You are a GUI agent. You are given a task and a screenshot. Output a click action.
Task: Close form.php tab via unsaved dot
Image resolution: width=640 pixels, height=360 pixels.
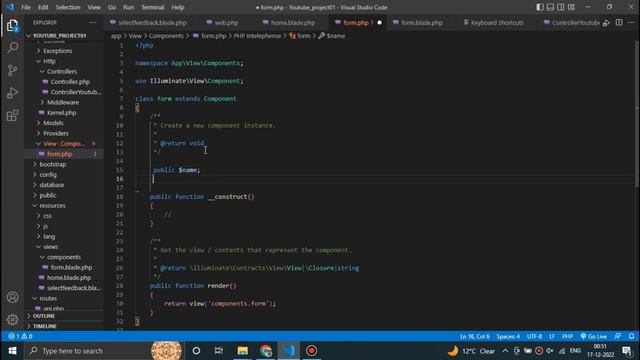pos(380,23)
